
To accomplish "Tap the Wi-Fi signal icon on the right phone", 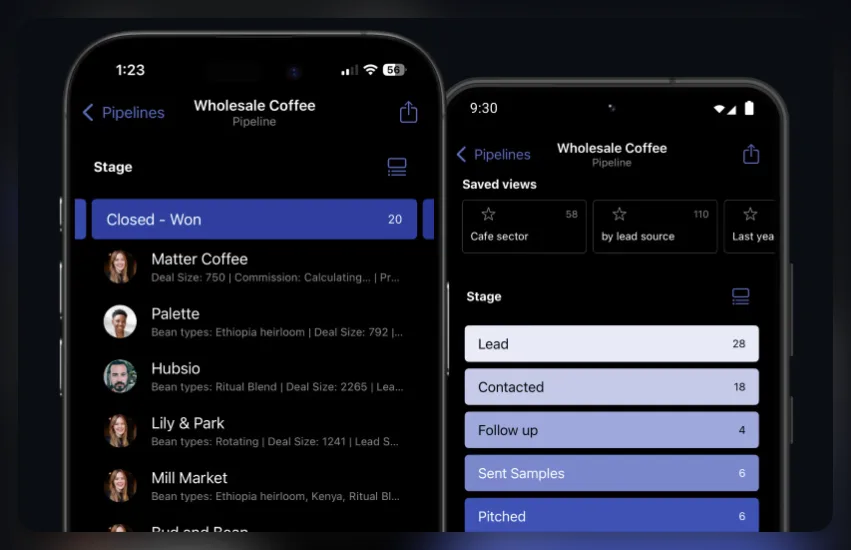I will click(x=719, y=109).
